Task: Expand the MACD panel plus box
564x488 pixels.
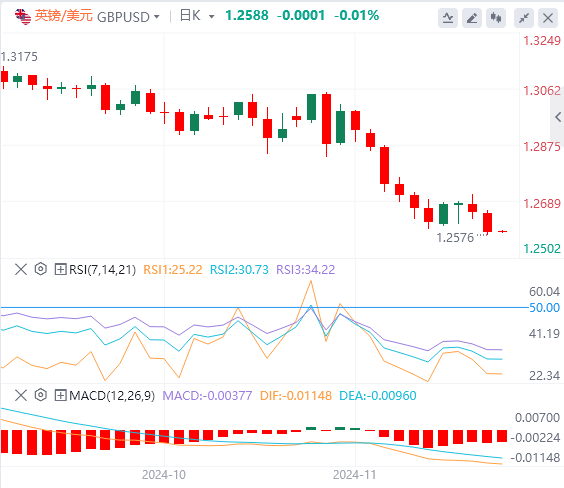Action: coord(60,395)
